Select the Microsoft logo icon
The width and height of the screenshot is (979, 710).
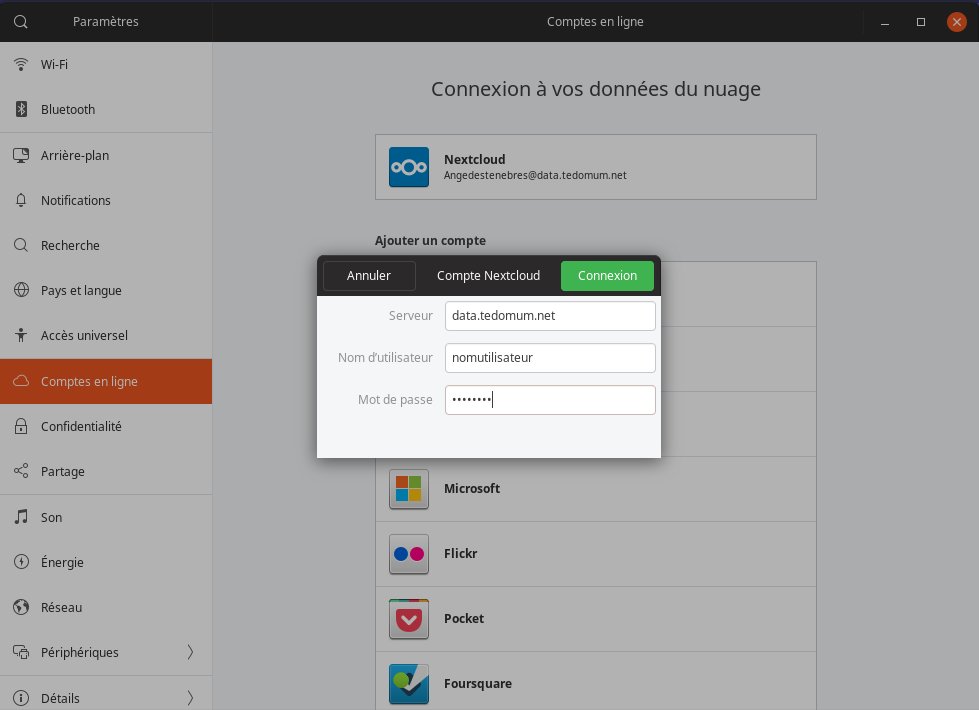[408, 489]
